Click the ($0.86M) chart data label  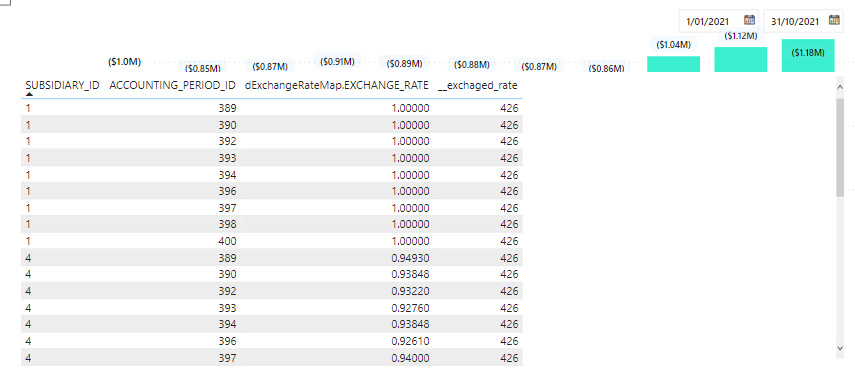click(x=606, y=68)
